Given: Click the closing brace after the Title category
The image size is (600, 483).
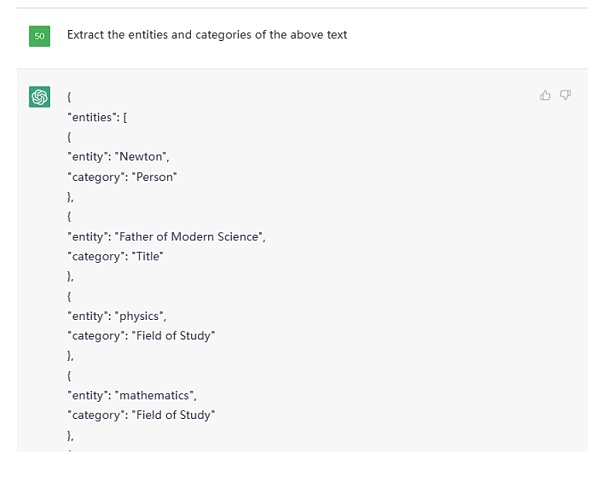Looking at the screenshot, I should pyautogui.click(x=70, y=276).
